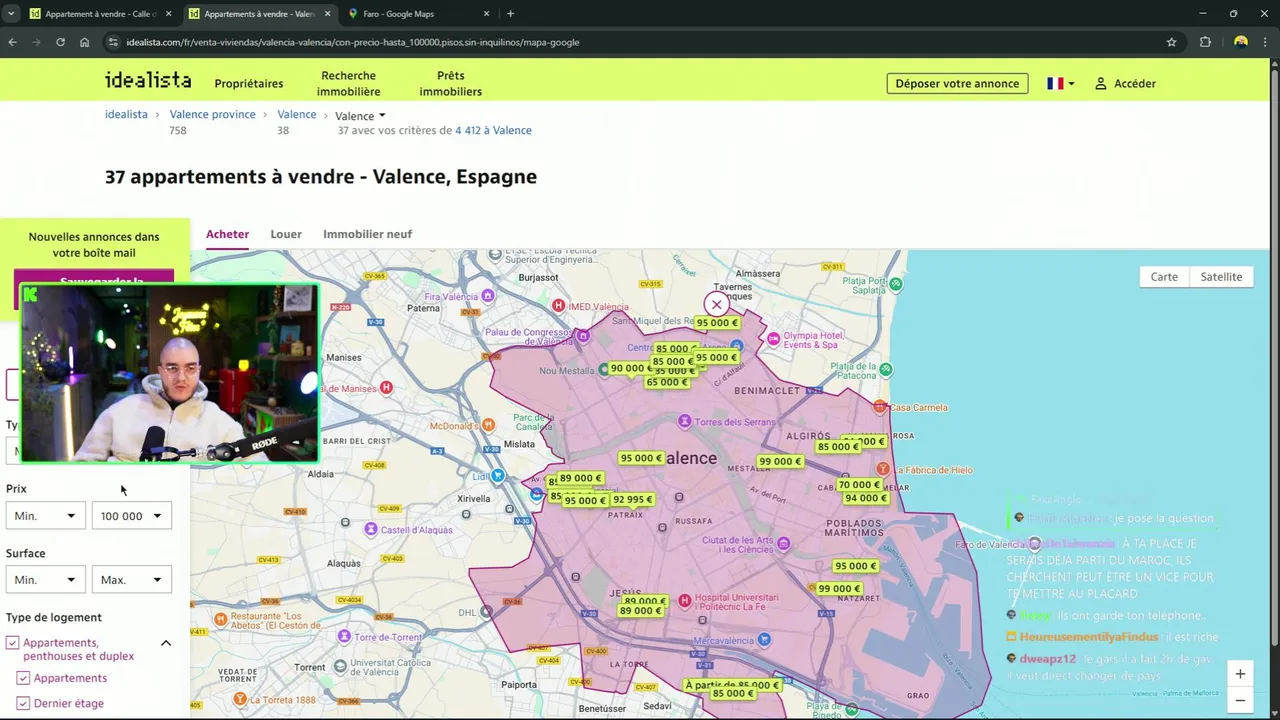
Task: Close the Faro - Google Maps tab
Action: (x=487, y=14)
